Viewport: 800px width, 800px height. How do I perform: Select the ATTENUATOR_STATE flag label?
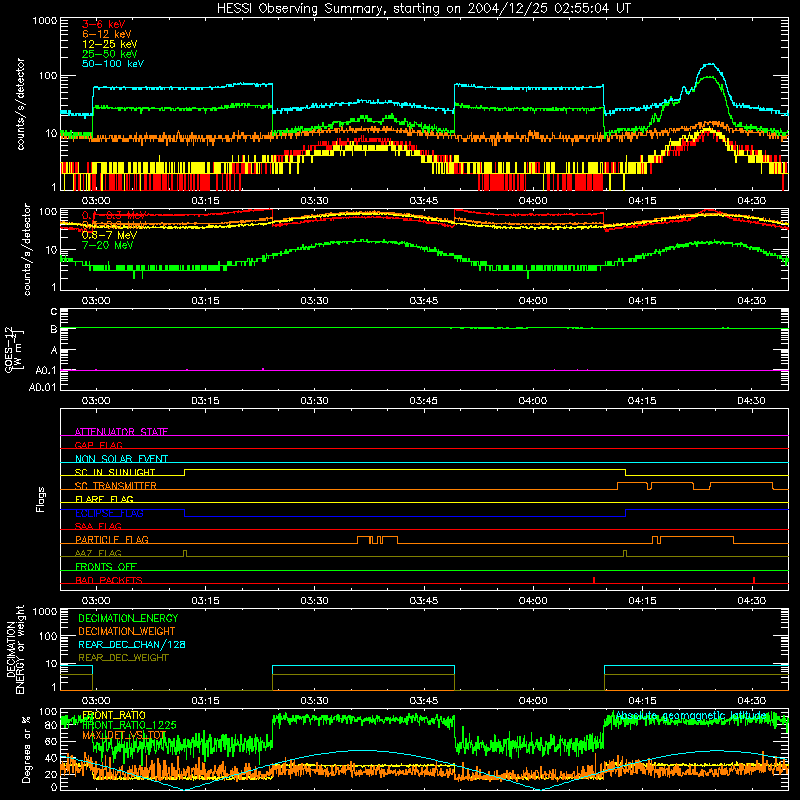click(x=121, y=432)
